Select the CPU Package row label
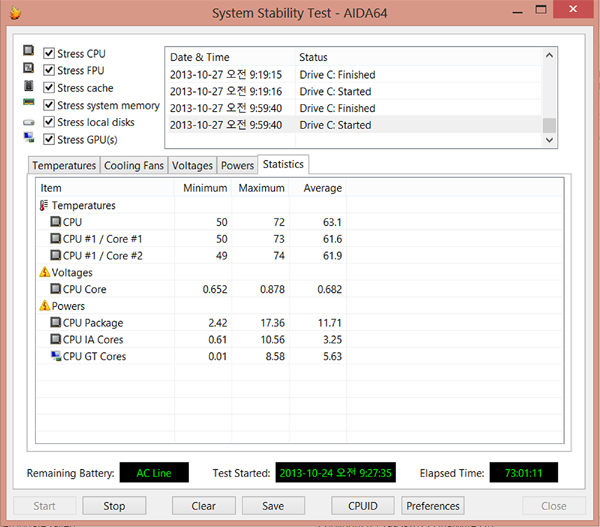This screenshot has width=600, height=527. (93, 323)
